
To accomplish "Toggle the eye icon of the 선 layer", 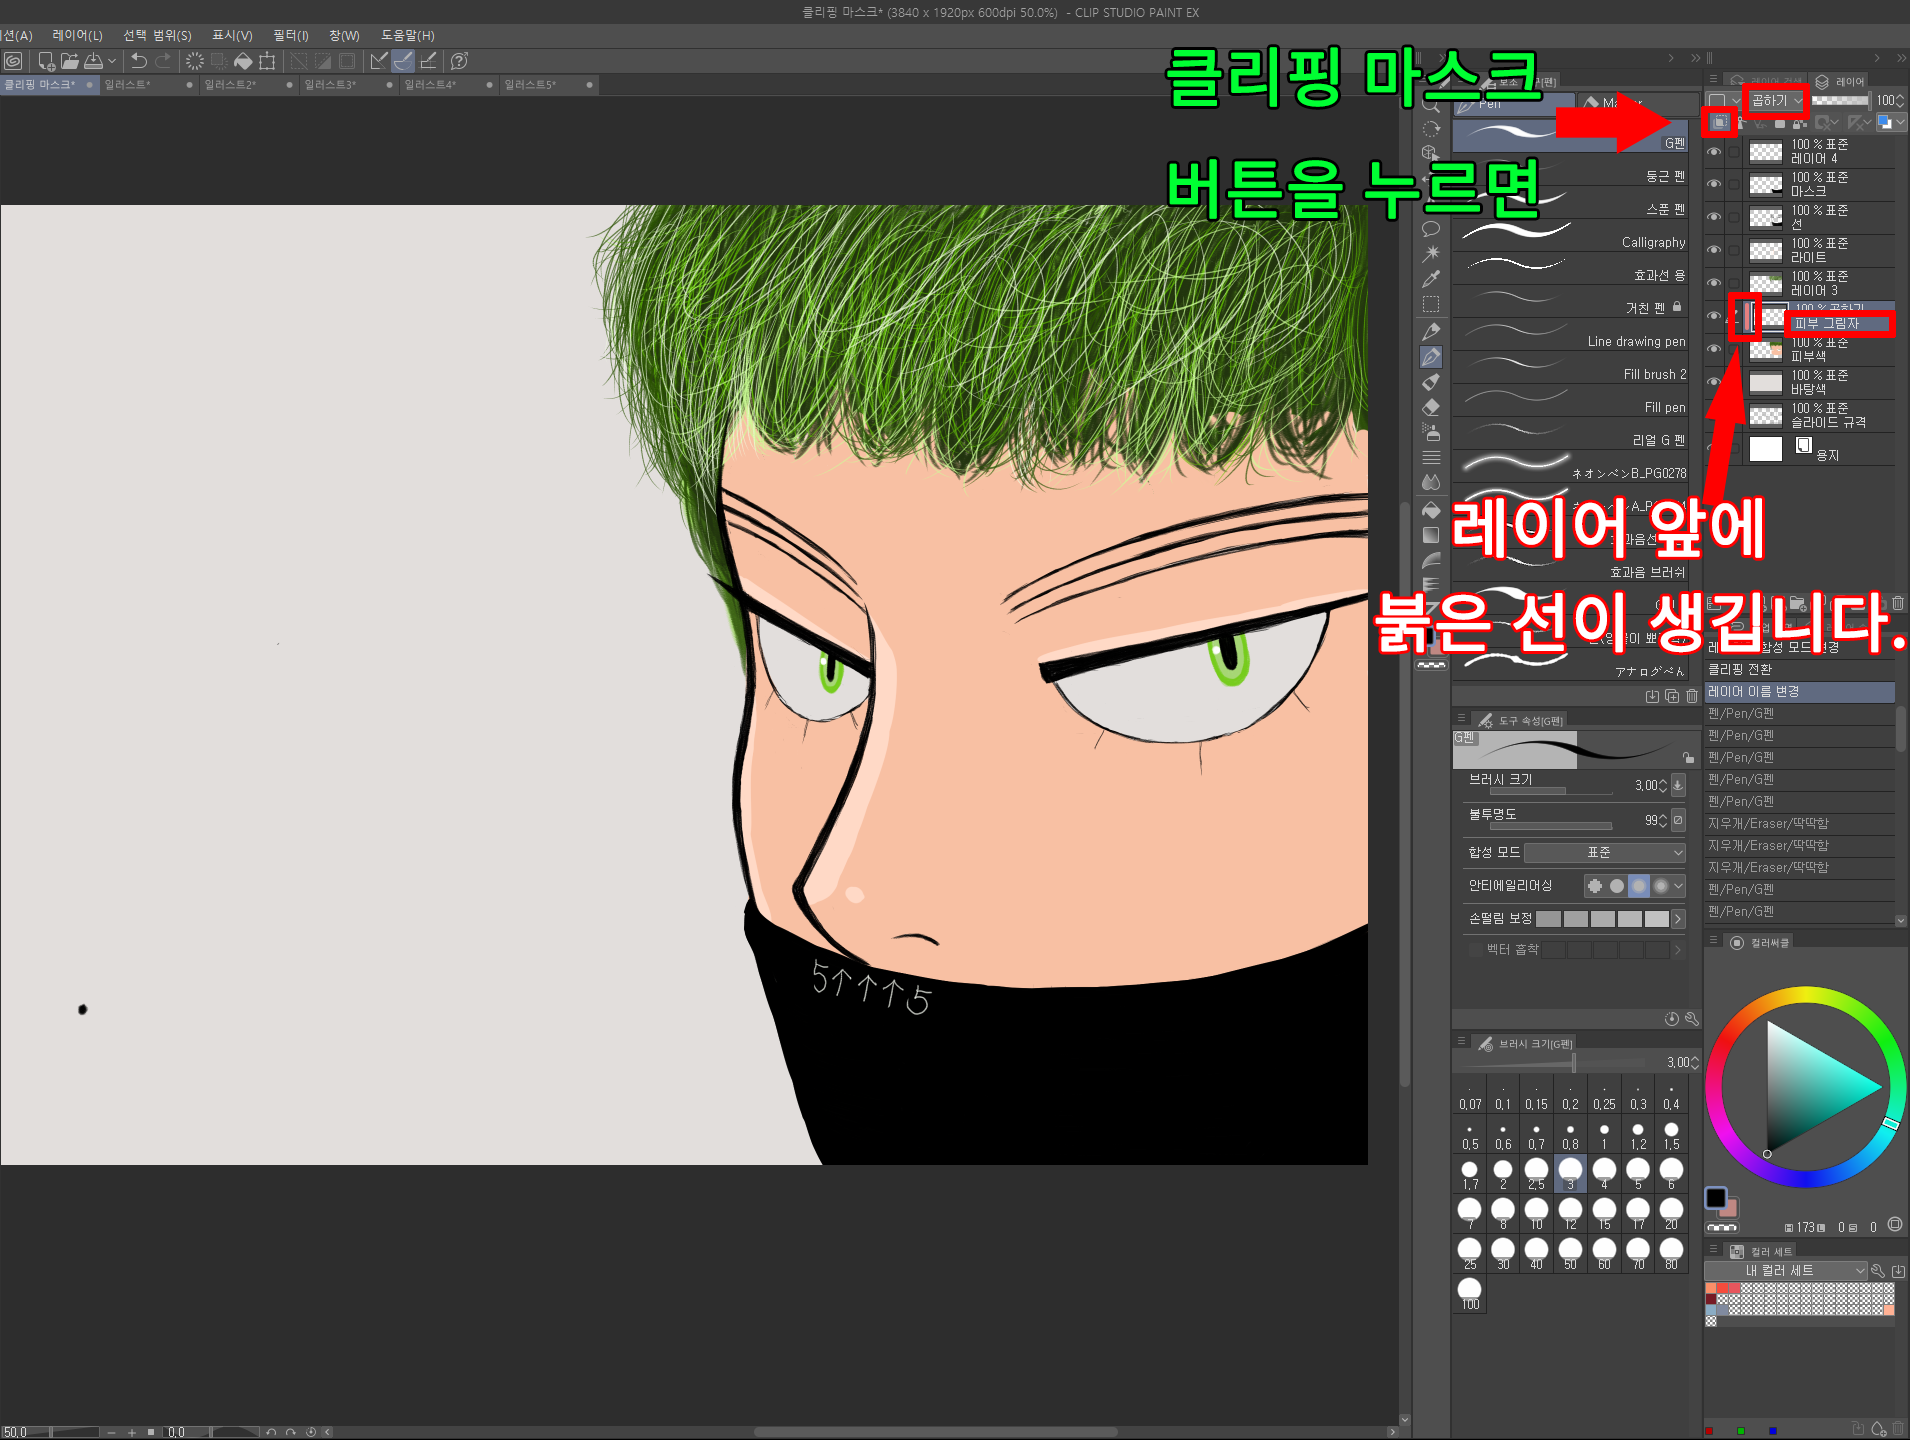I will point(1714,218).
